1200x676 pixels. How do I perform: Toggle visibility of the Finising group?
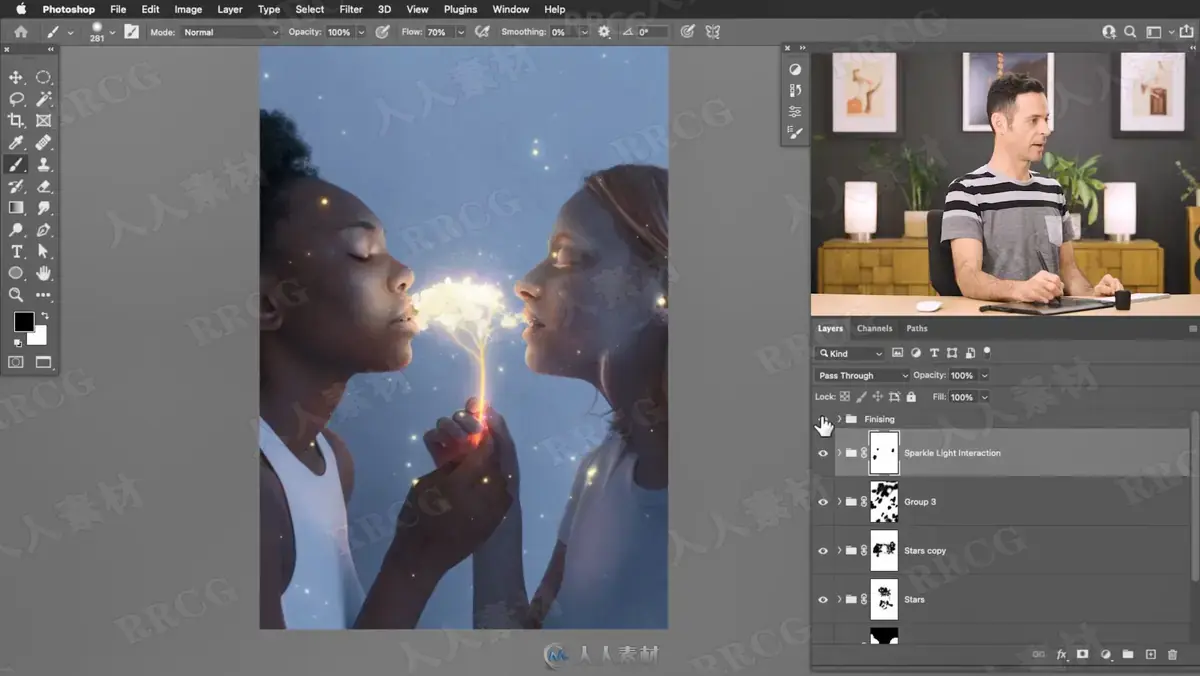[823, 419]
